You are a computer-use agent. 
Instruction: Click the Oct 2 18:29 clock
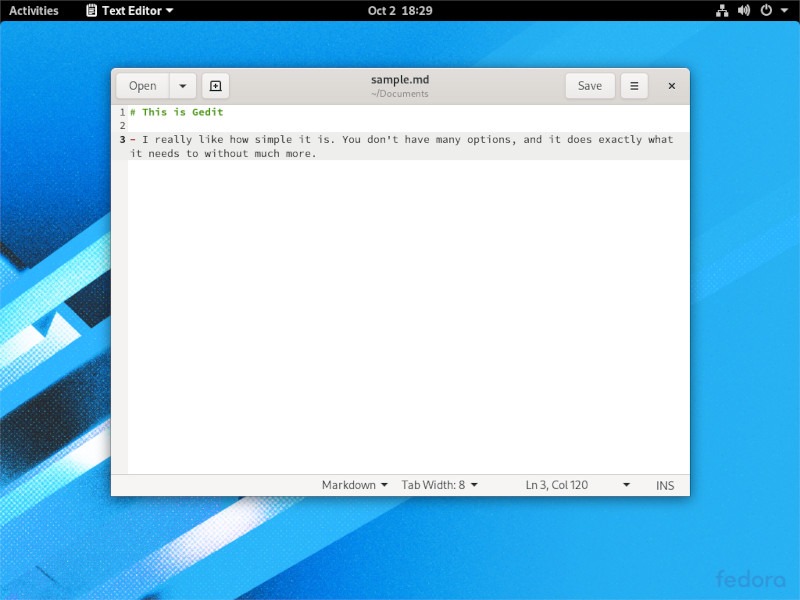400,11
